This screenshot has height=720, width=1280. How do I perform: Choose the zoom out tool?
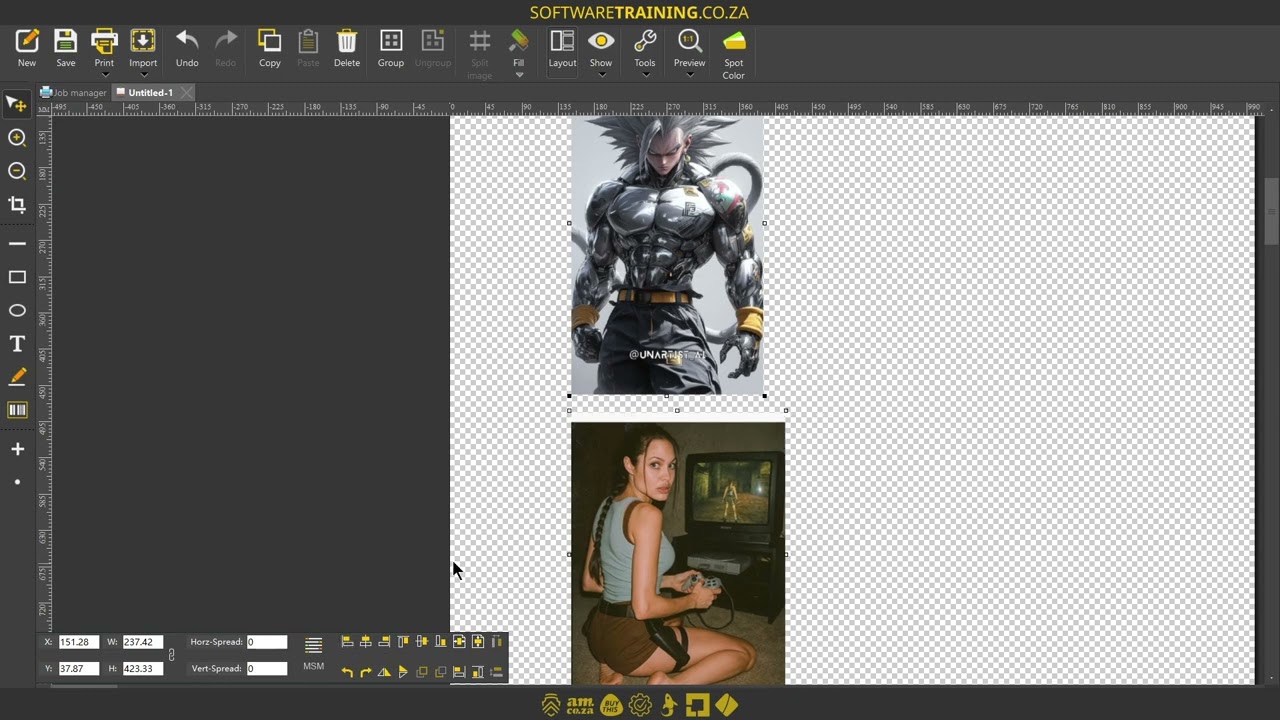coord(17,171)
